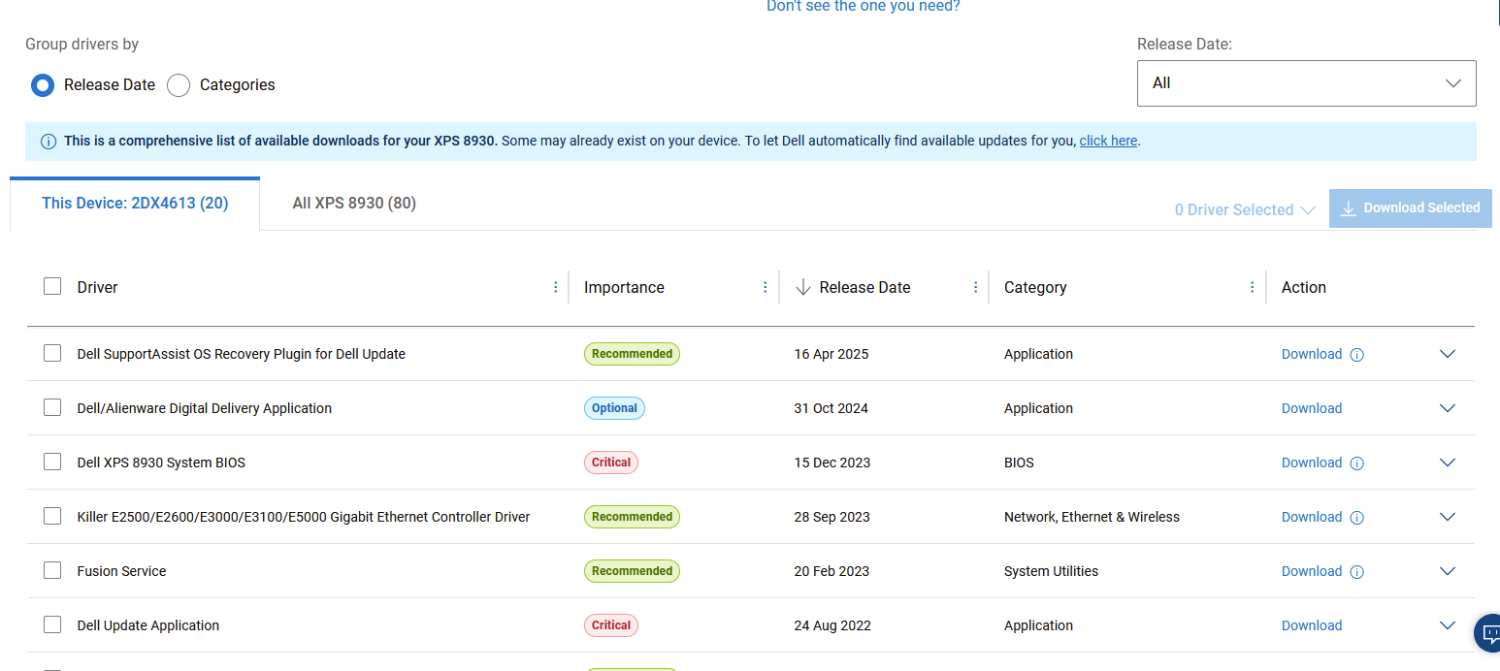The height and width of the screenshot is (671, 1500).
Task: Open Category column options menu (three dots)
Action: click(1252, 287)
